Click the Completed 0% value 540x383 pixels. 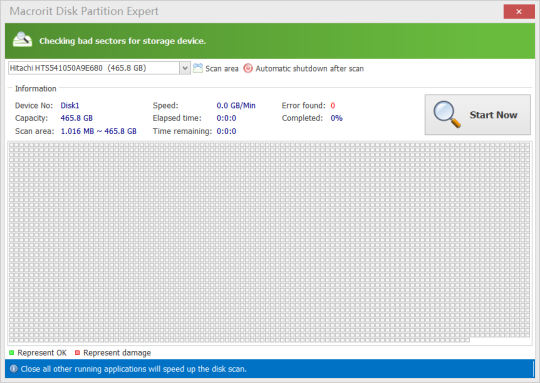[x=336, y=118]
